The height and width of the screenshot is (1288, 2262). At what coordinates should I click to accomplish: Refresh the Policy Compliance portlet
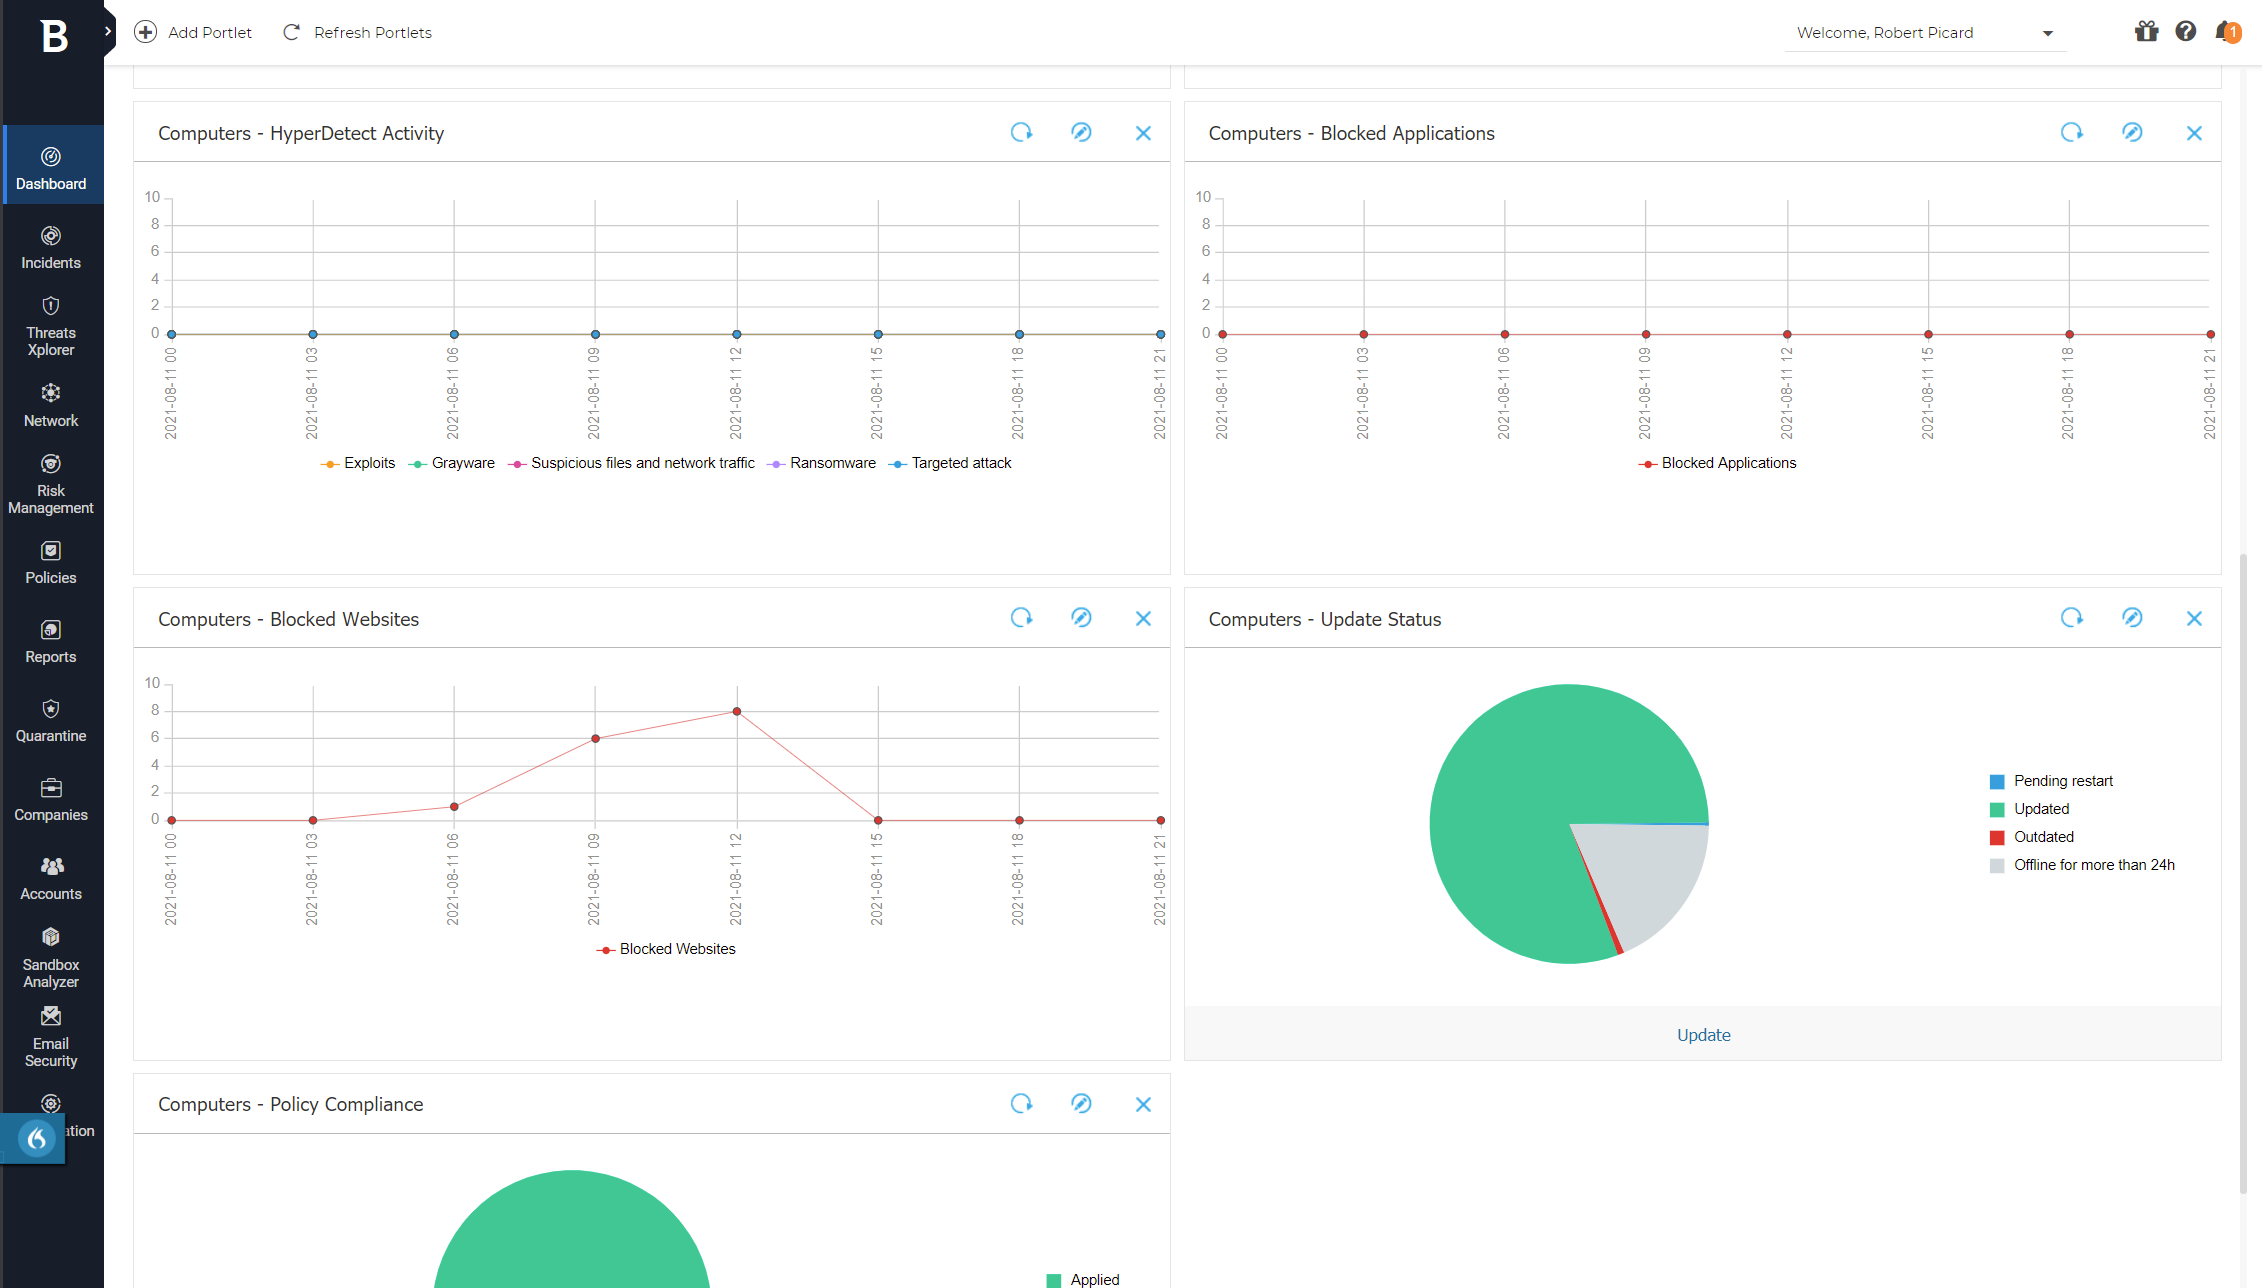click(1021, 1103)
